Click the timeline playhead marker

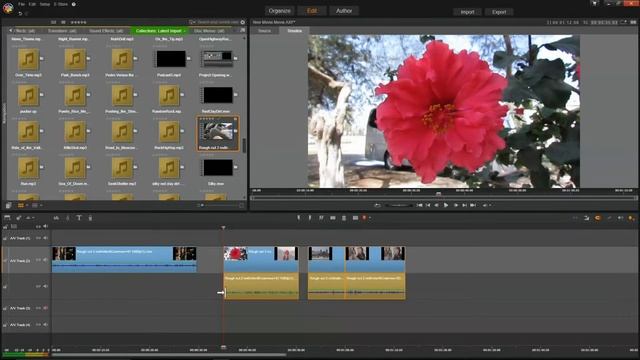(x=223, y=227)
